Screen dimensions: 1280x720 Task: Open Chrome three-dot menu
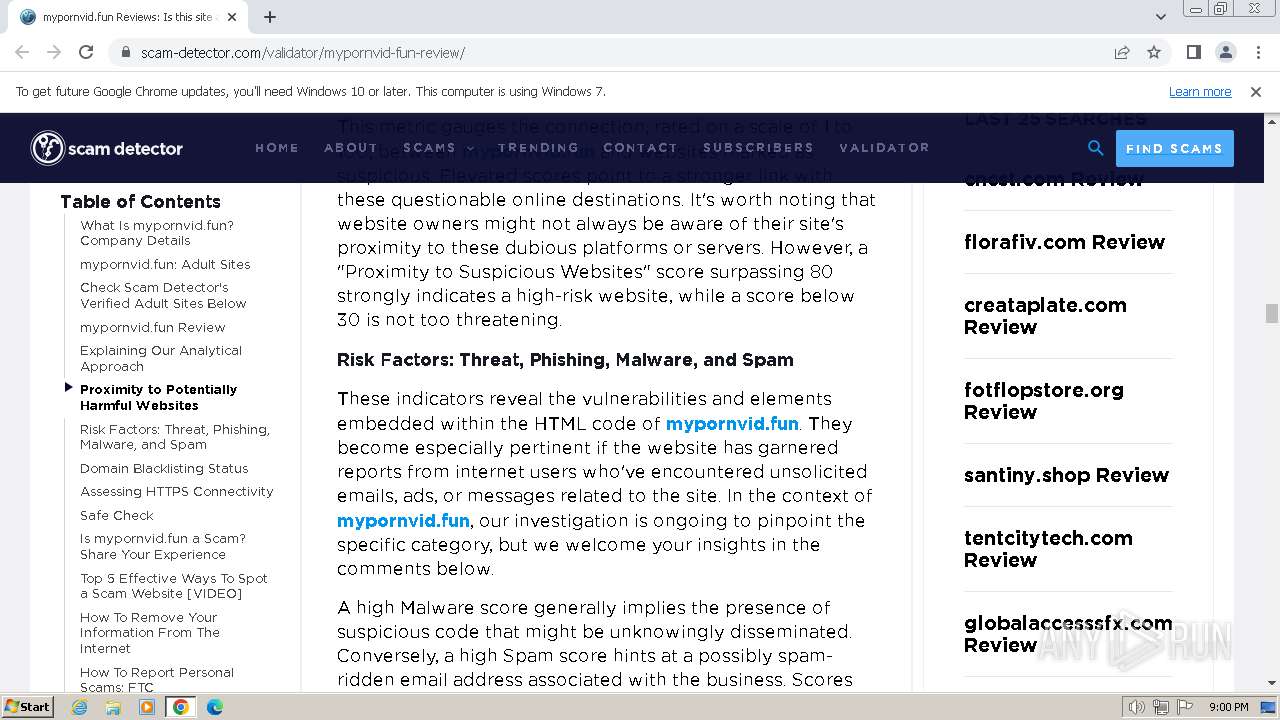1258,52
